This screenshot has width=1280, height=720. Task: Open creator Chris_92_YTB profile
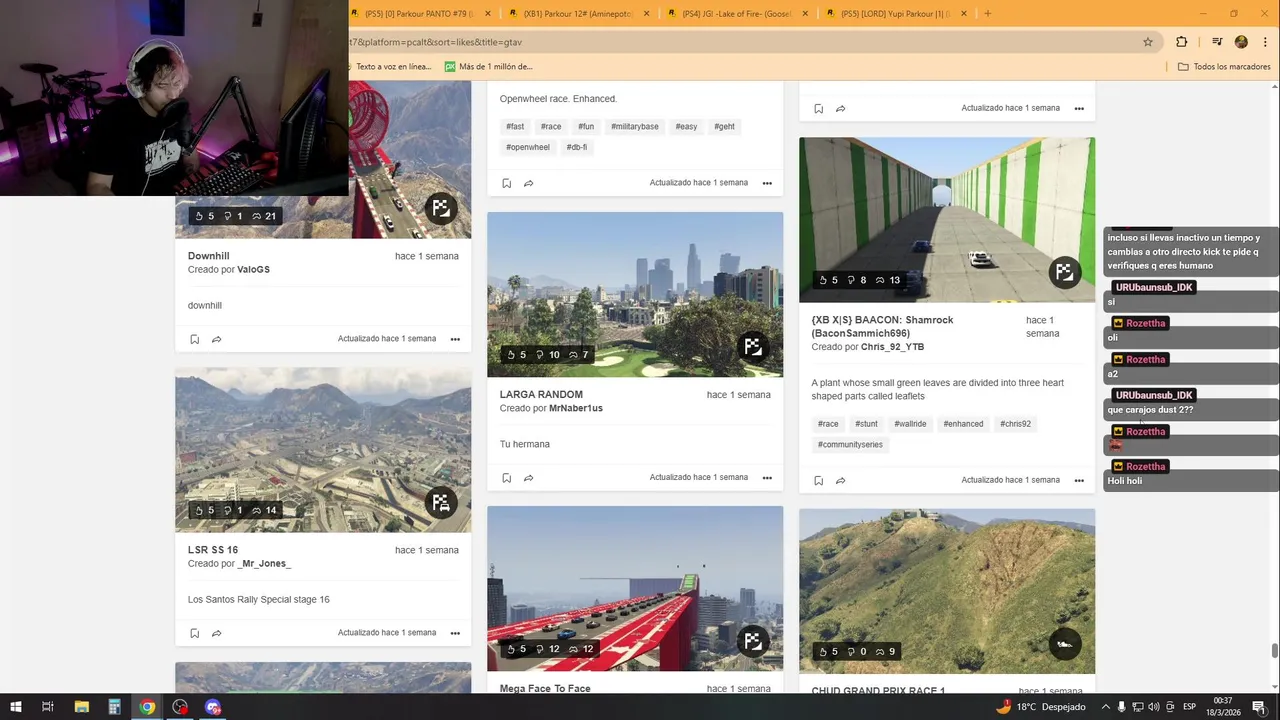pos(893,347)
